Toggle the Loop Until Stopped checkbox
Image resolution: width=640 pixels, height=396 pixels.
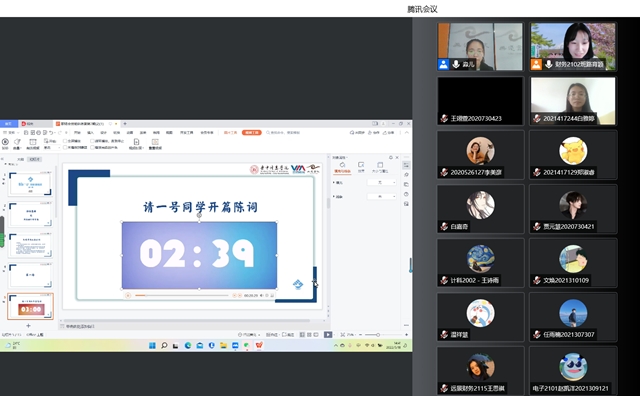[x=92, y=141]
